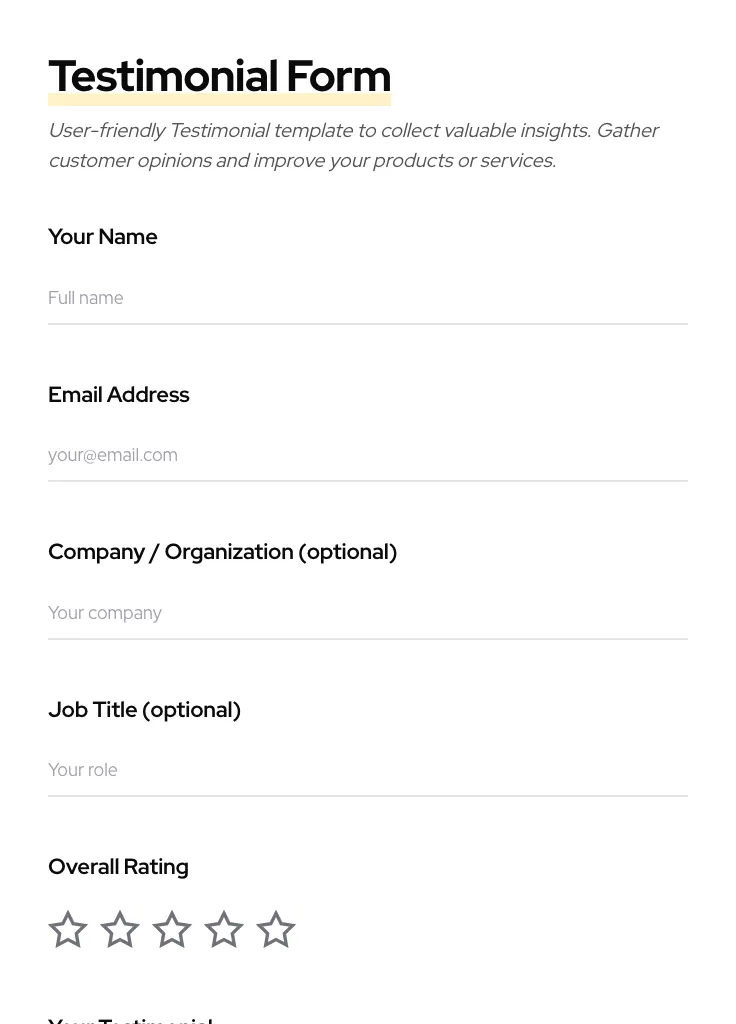This screenshot has width=736, height=1024.
Task: Click the italic form description paragraph
Action: tap(353, 145)
